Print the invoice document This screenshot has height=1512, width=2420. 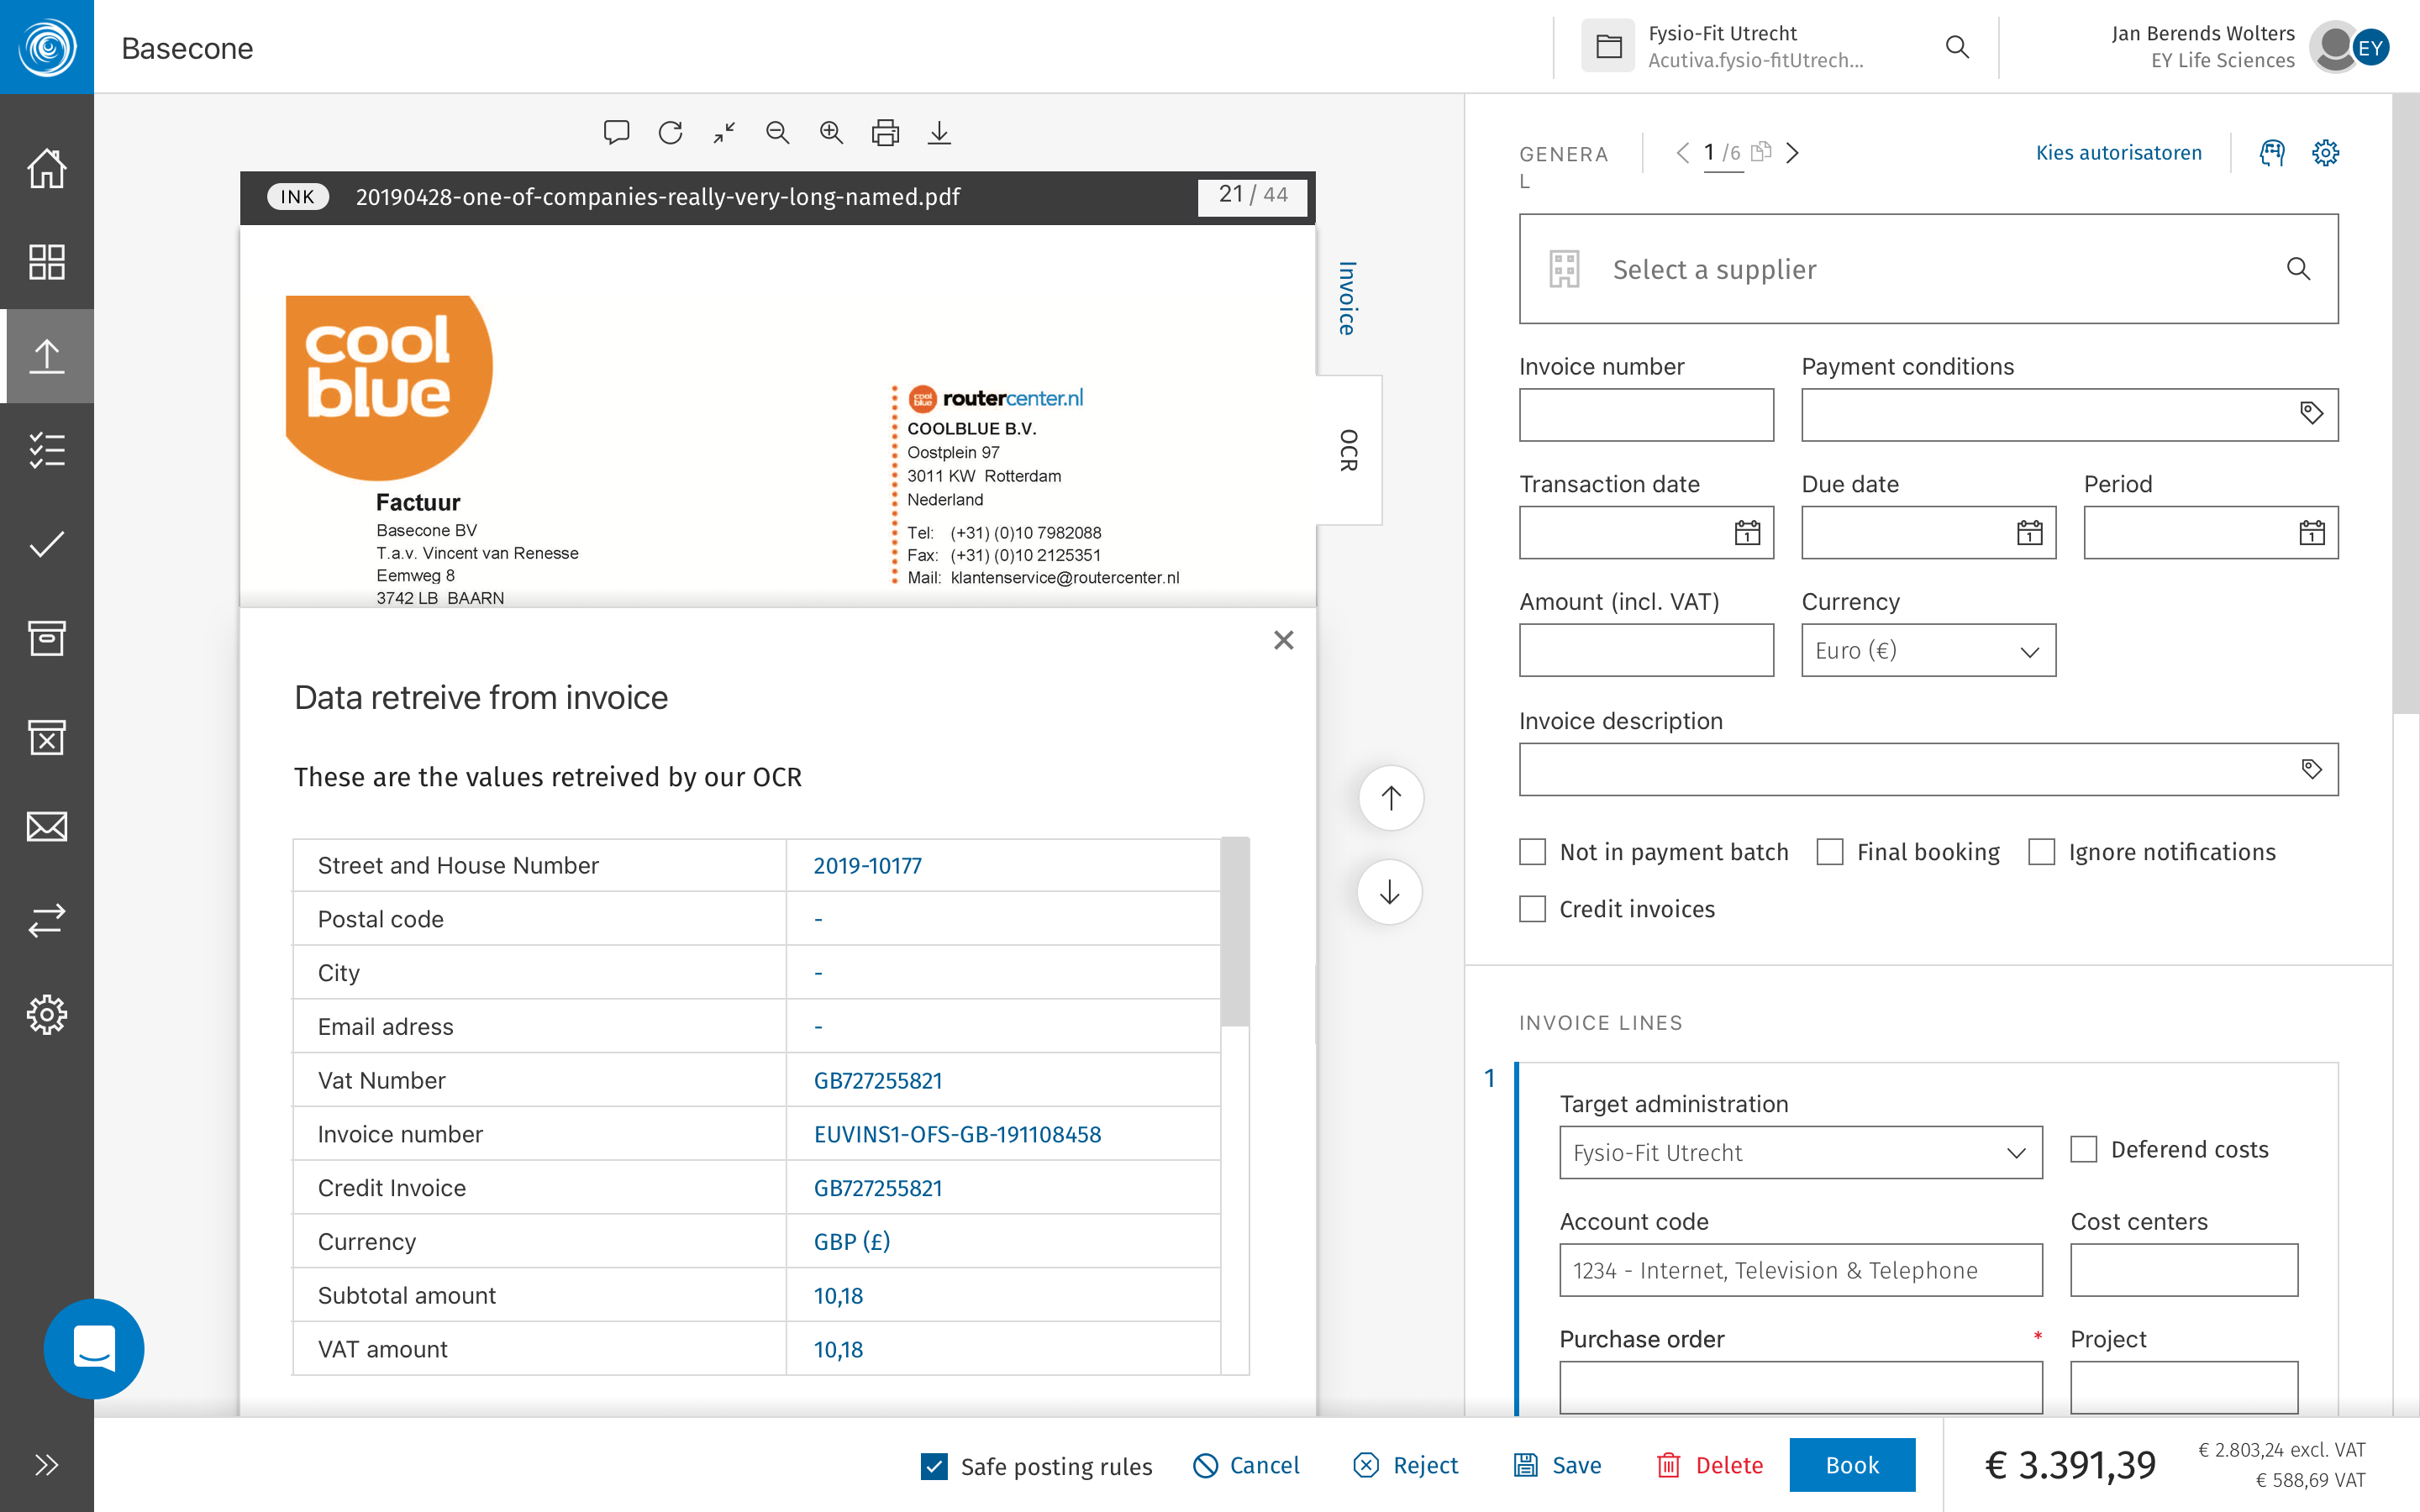[886, 133]
